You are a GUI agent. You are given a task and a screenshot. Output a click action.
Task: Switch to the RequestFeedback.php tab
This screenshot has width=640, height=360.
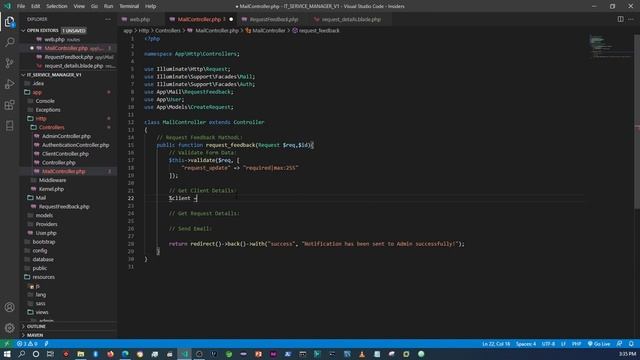(273, 19)
